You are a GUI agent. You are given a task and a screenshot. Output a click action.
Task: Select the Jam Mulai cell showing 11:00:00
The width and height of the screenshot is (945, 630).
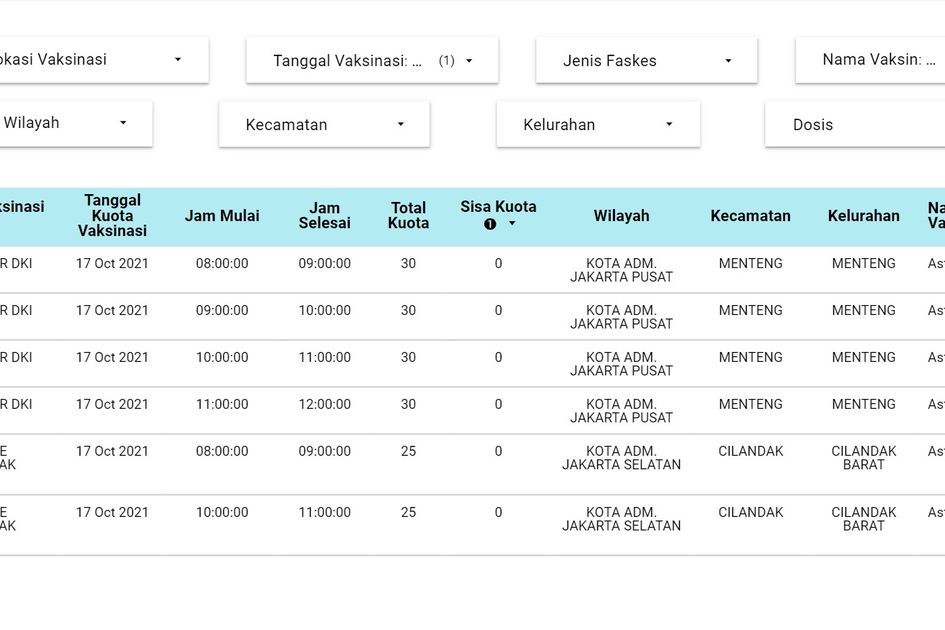(x=222, y=405)
